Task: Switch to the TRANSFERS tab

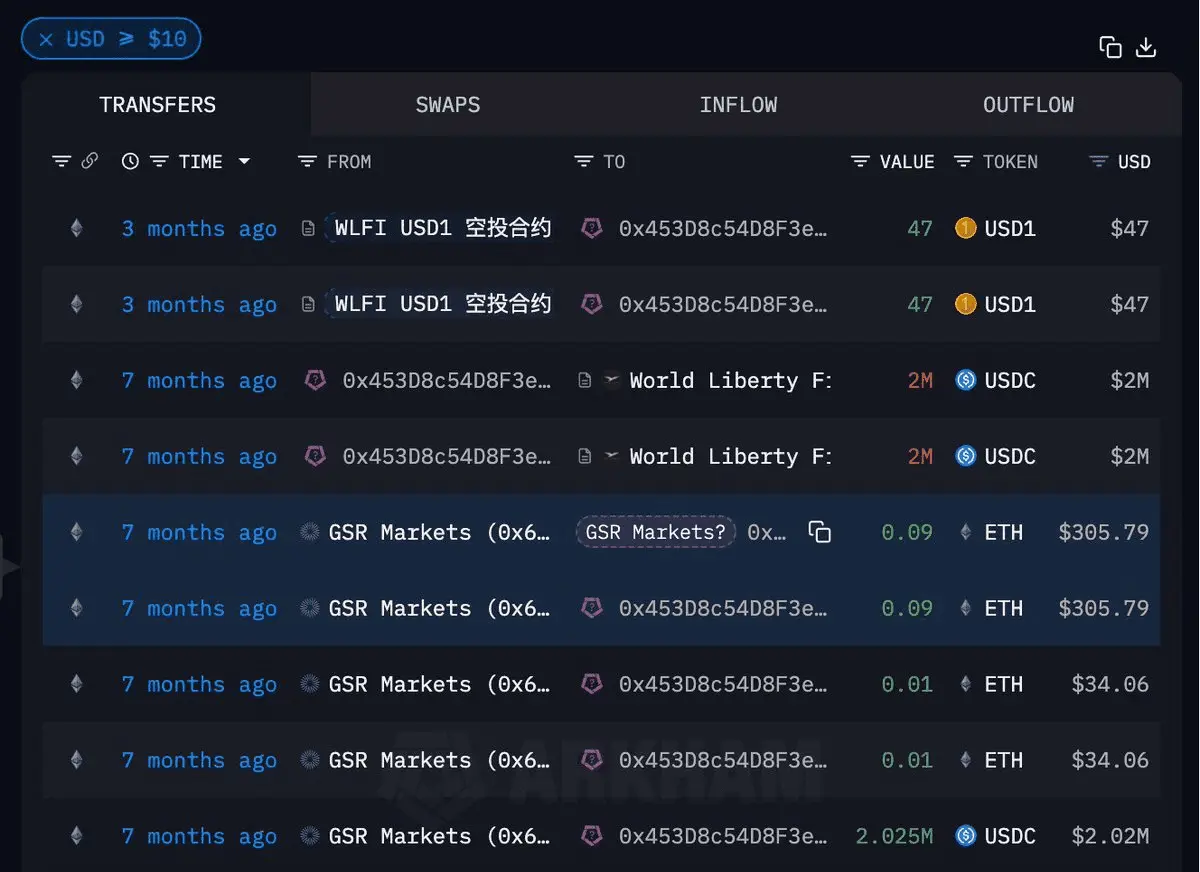Action: tap(157, 105)
